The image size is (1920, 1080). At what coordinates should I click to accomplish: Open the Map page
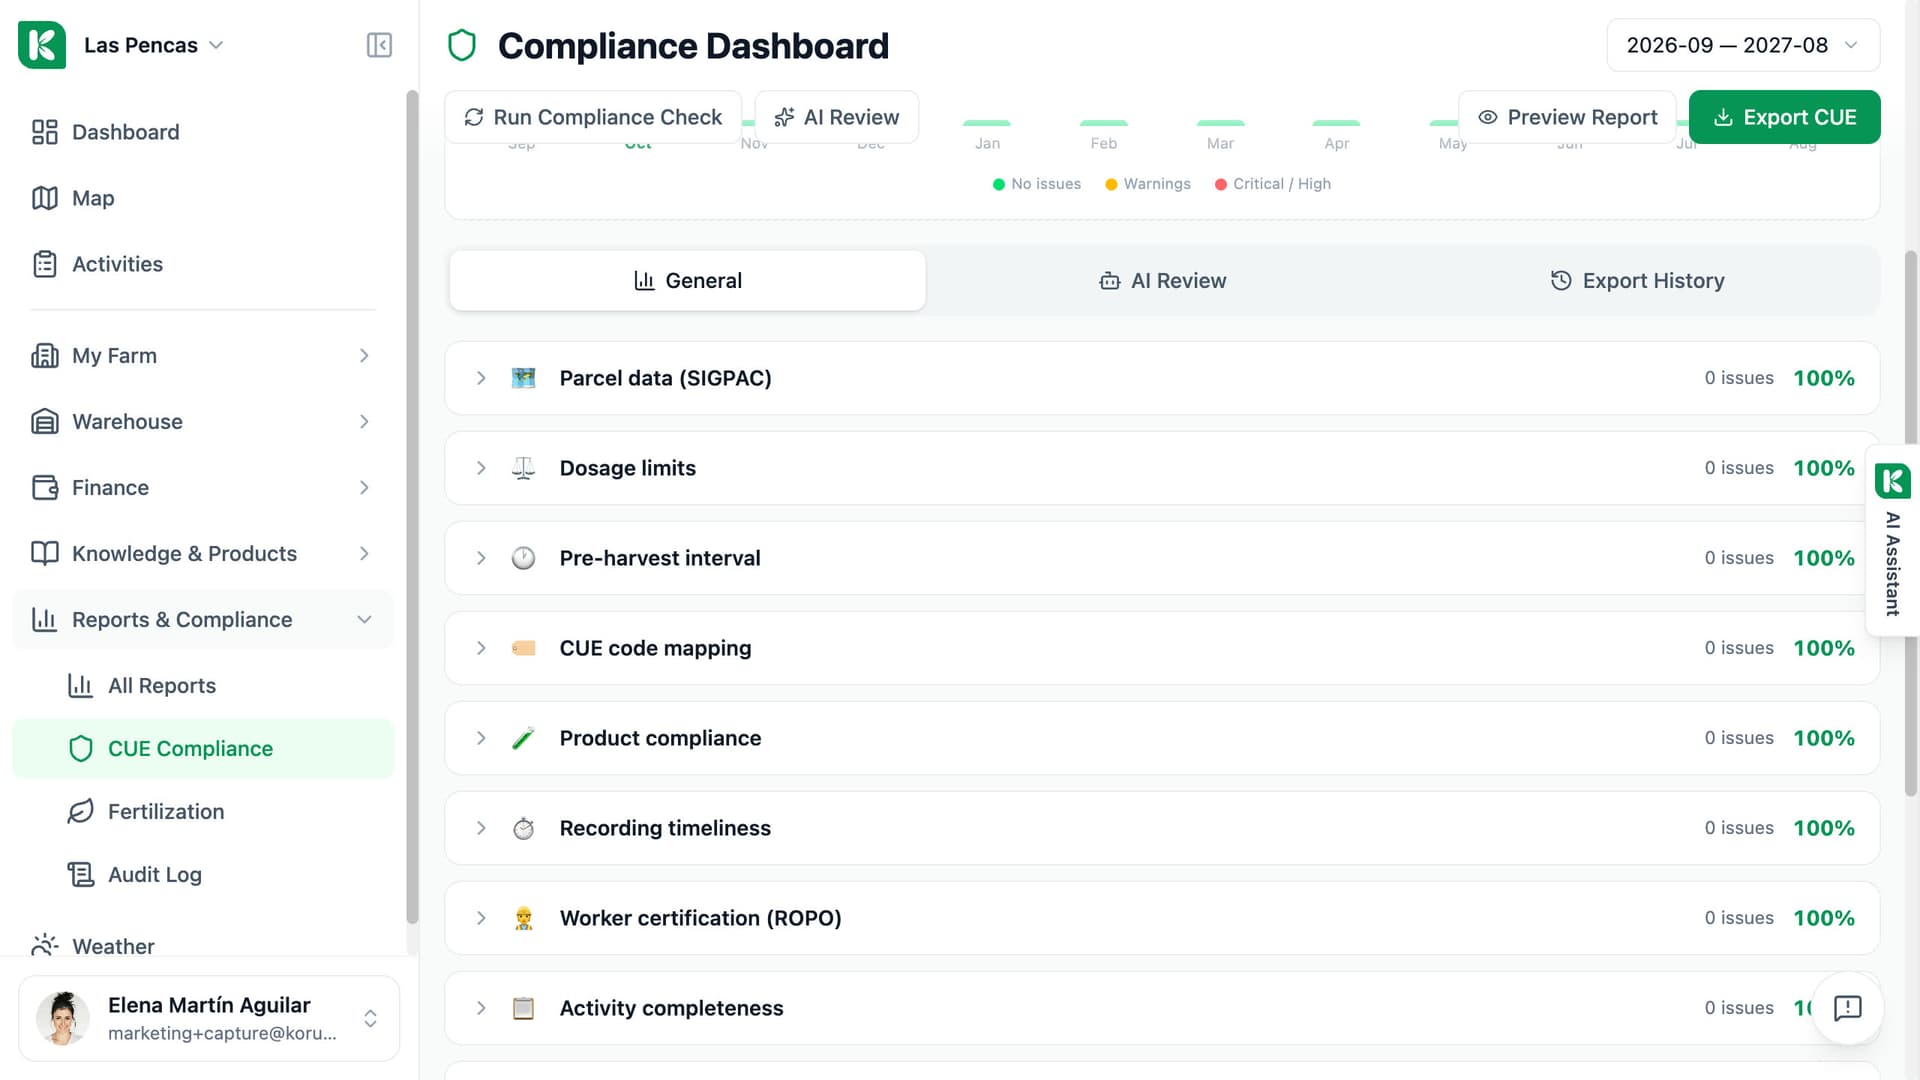point(203,198)
